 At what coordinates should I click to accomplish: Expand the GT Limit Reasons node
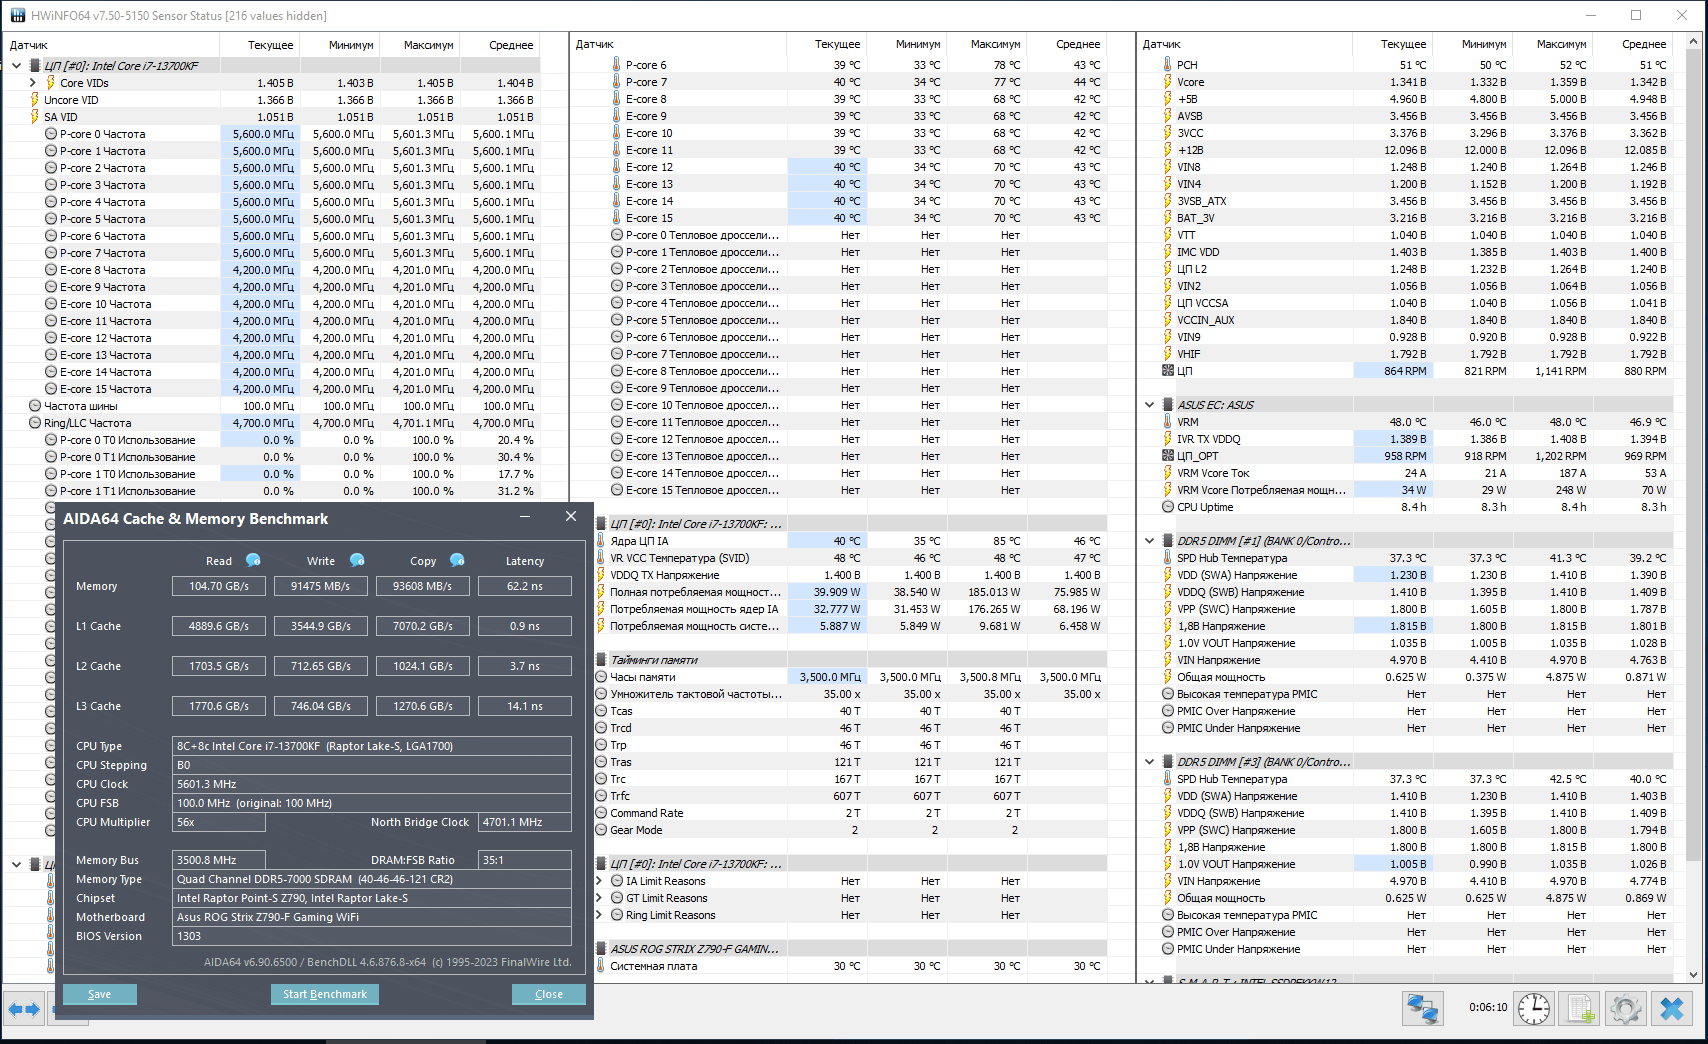pyautogui.click(x=599, y=898)
